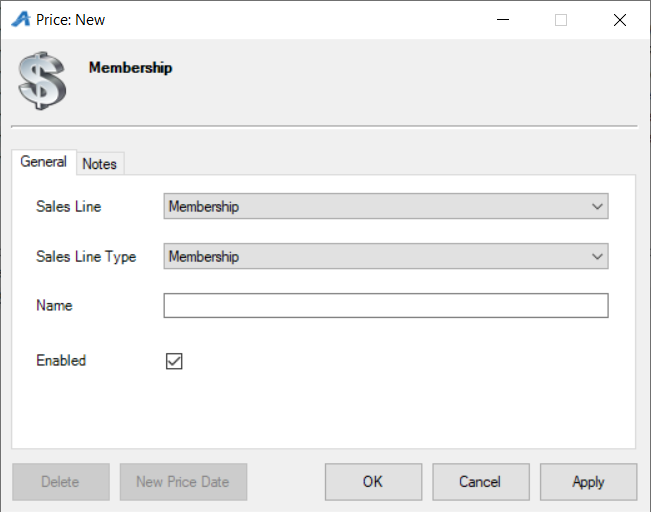Viewport: 651px width, 512px height.
Task: Confirm with the OK button
Action: pos(373,482)
